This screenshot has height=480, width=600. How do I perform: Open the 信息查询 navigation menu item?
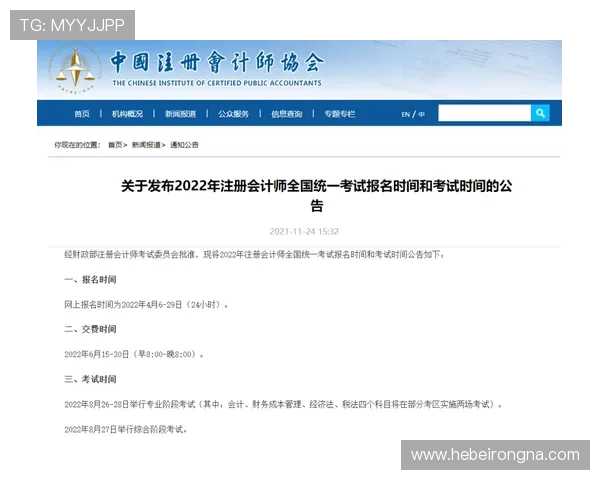coord(287,114)
